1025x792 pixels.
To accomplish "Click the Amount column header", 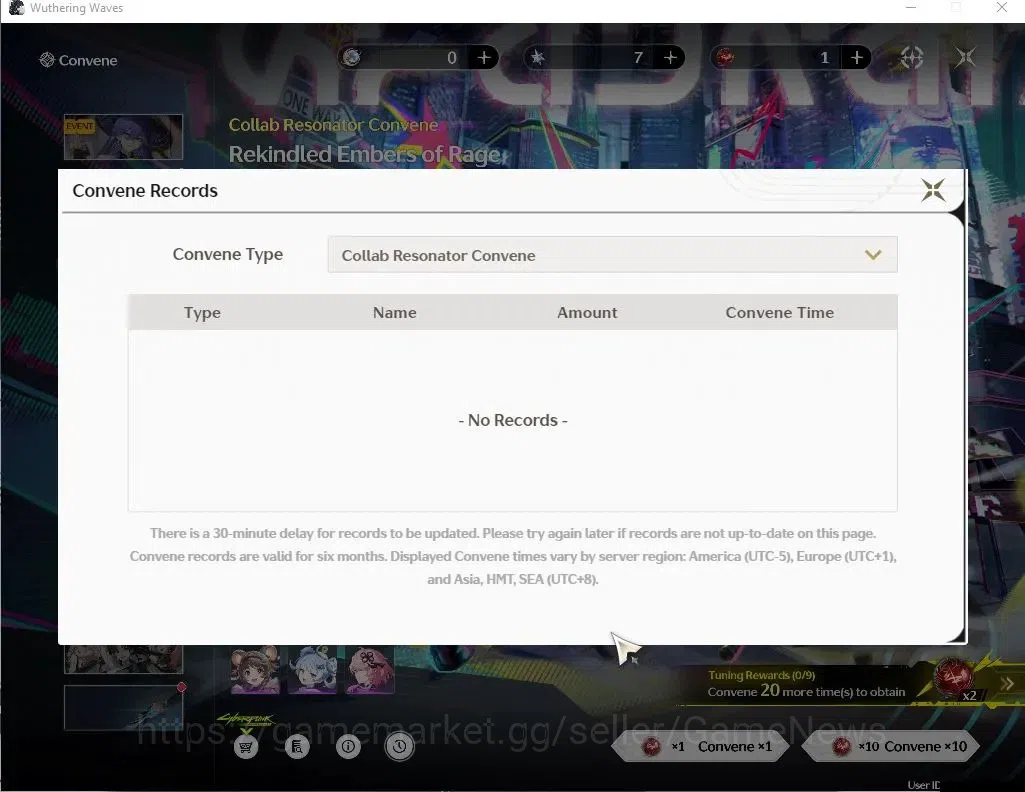I will click(587, 313).
